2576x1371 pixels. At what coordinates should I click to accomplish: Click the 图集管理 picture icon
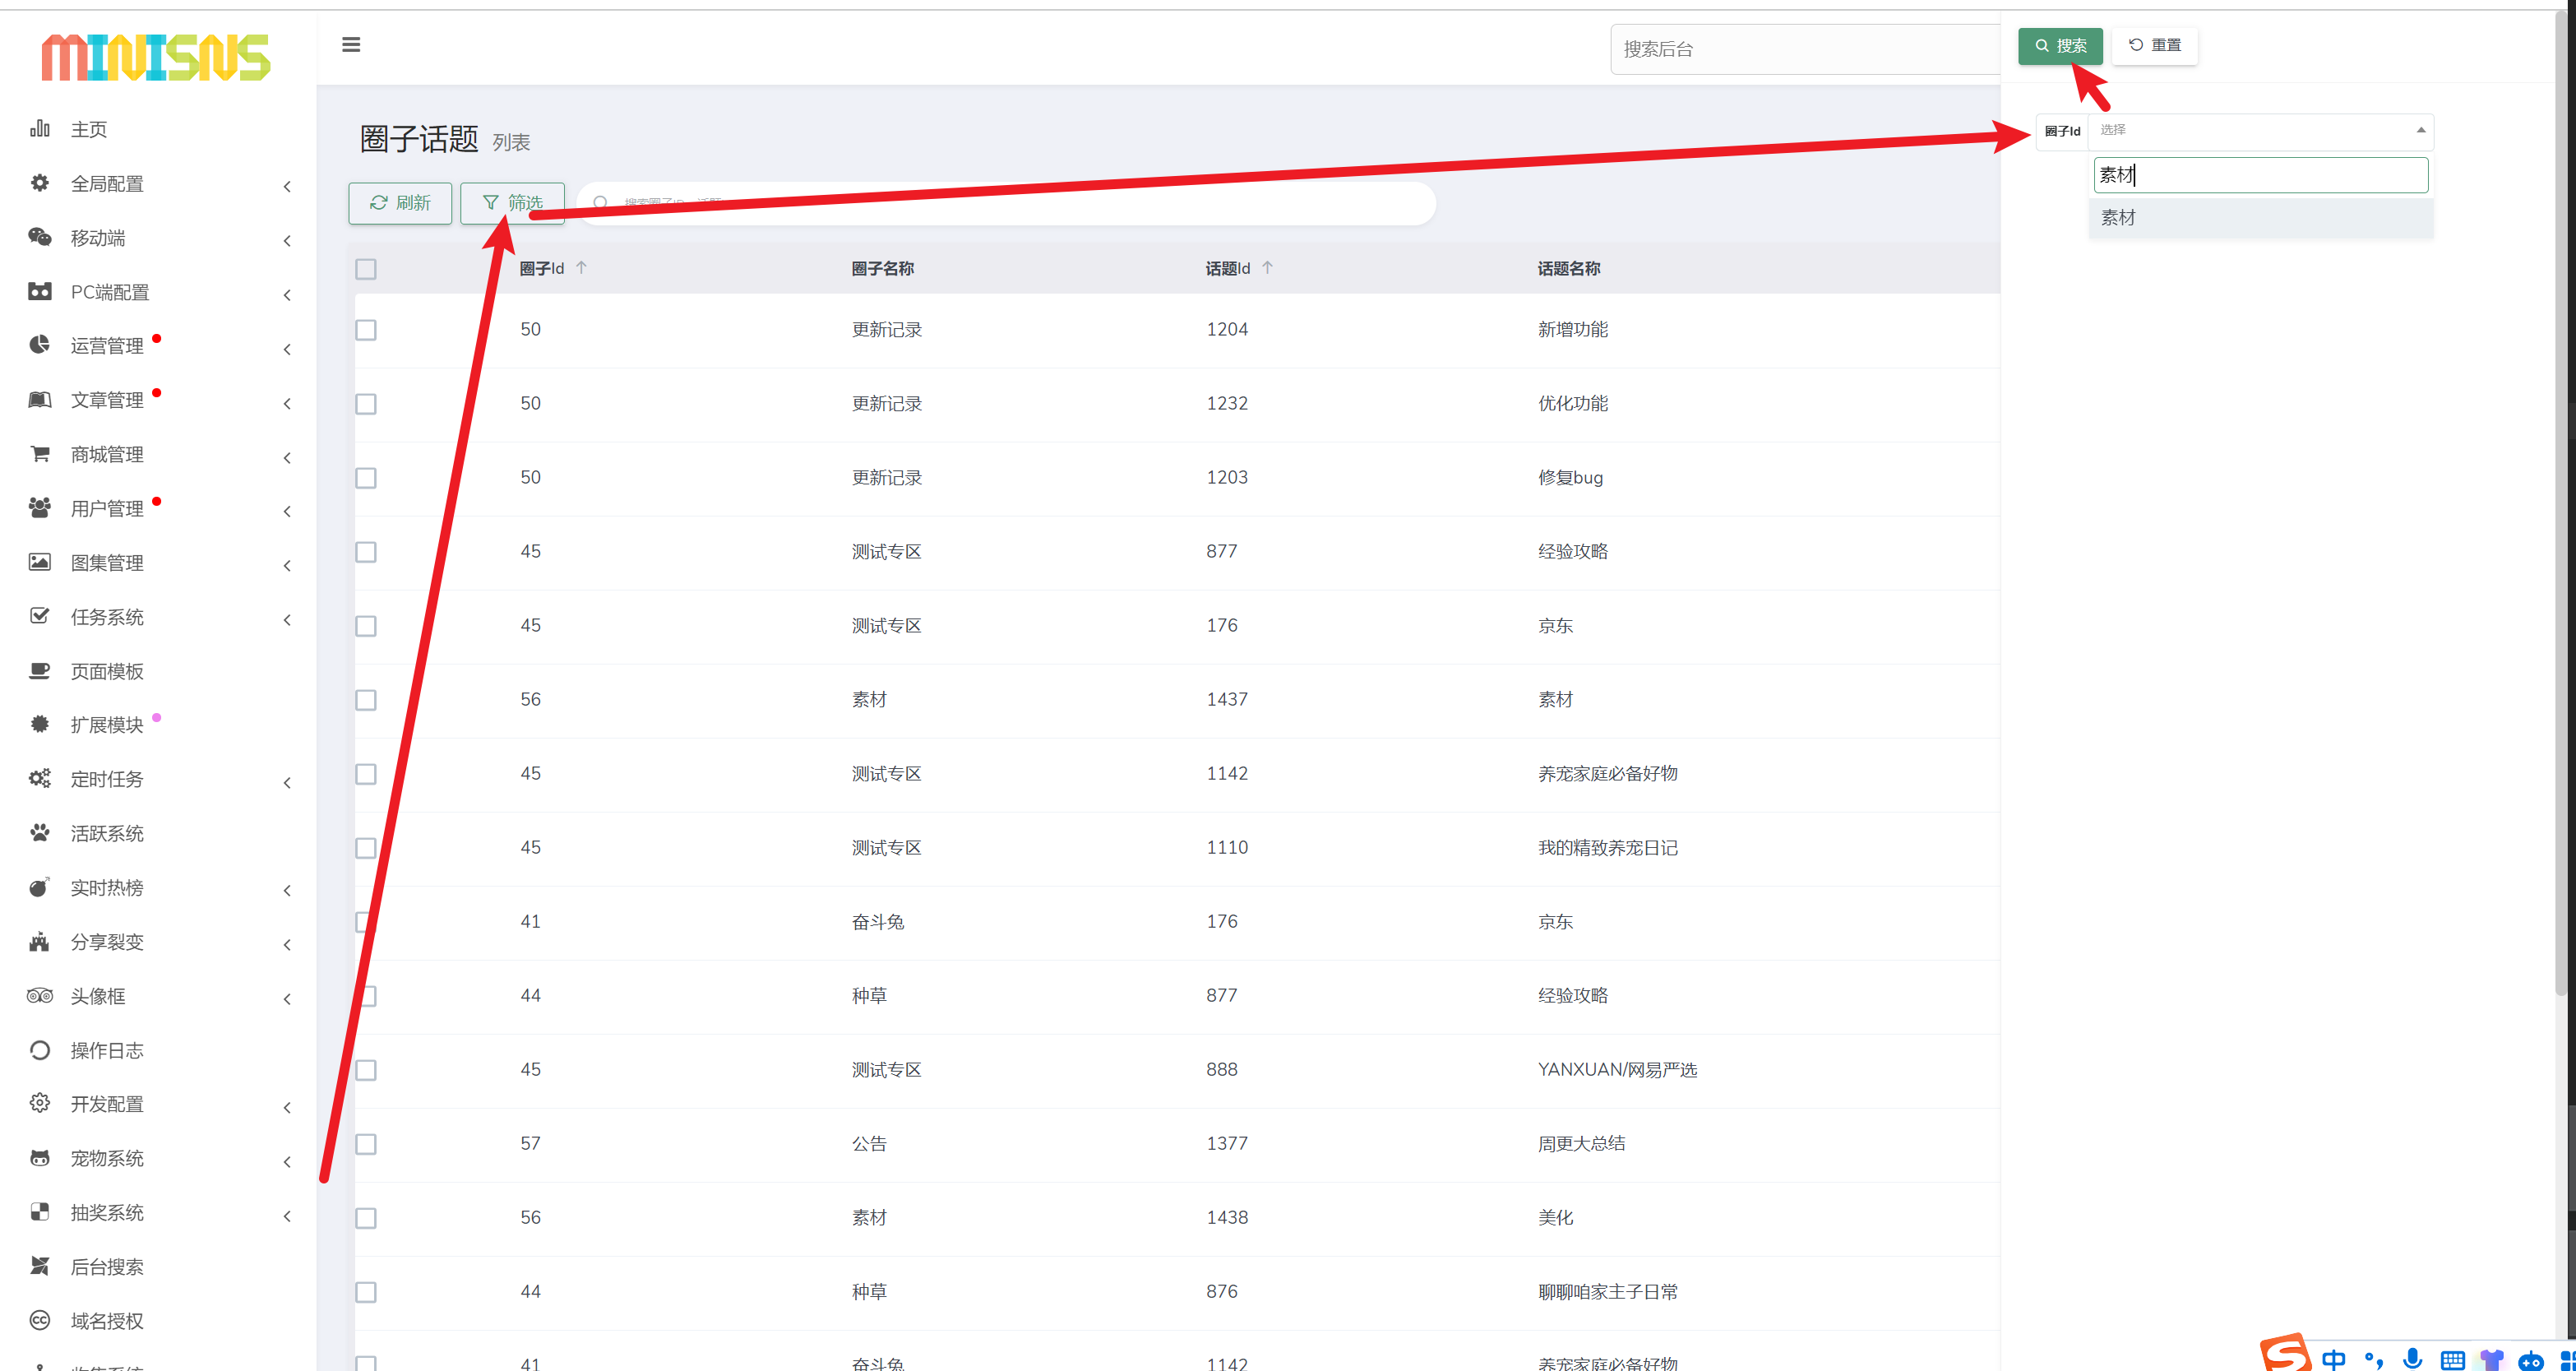[x=40, y=562]
